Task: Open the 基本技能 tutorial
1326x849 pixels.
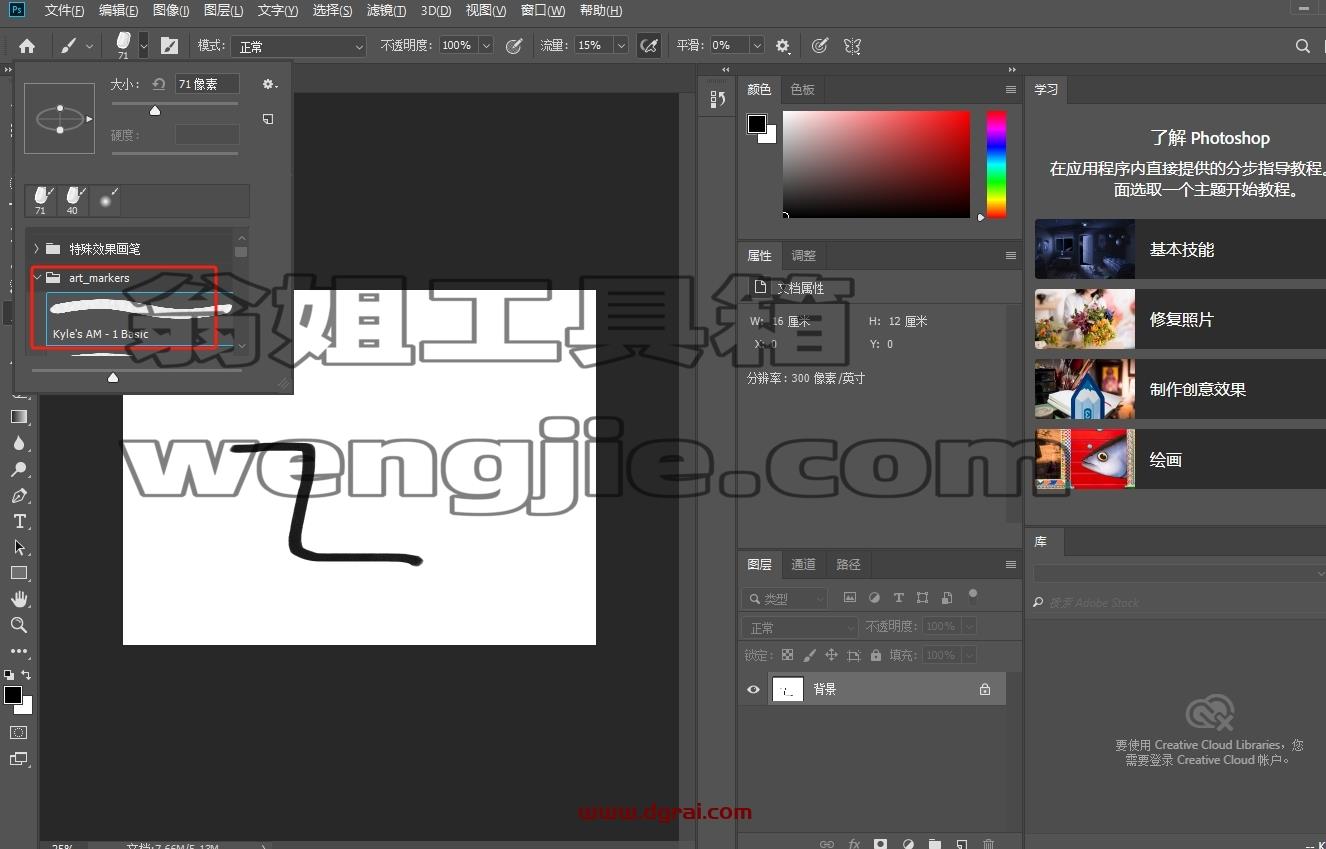Action: (x=1180, y=249)
